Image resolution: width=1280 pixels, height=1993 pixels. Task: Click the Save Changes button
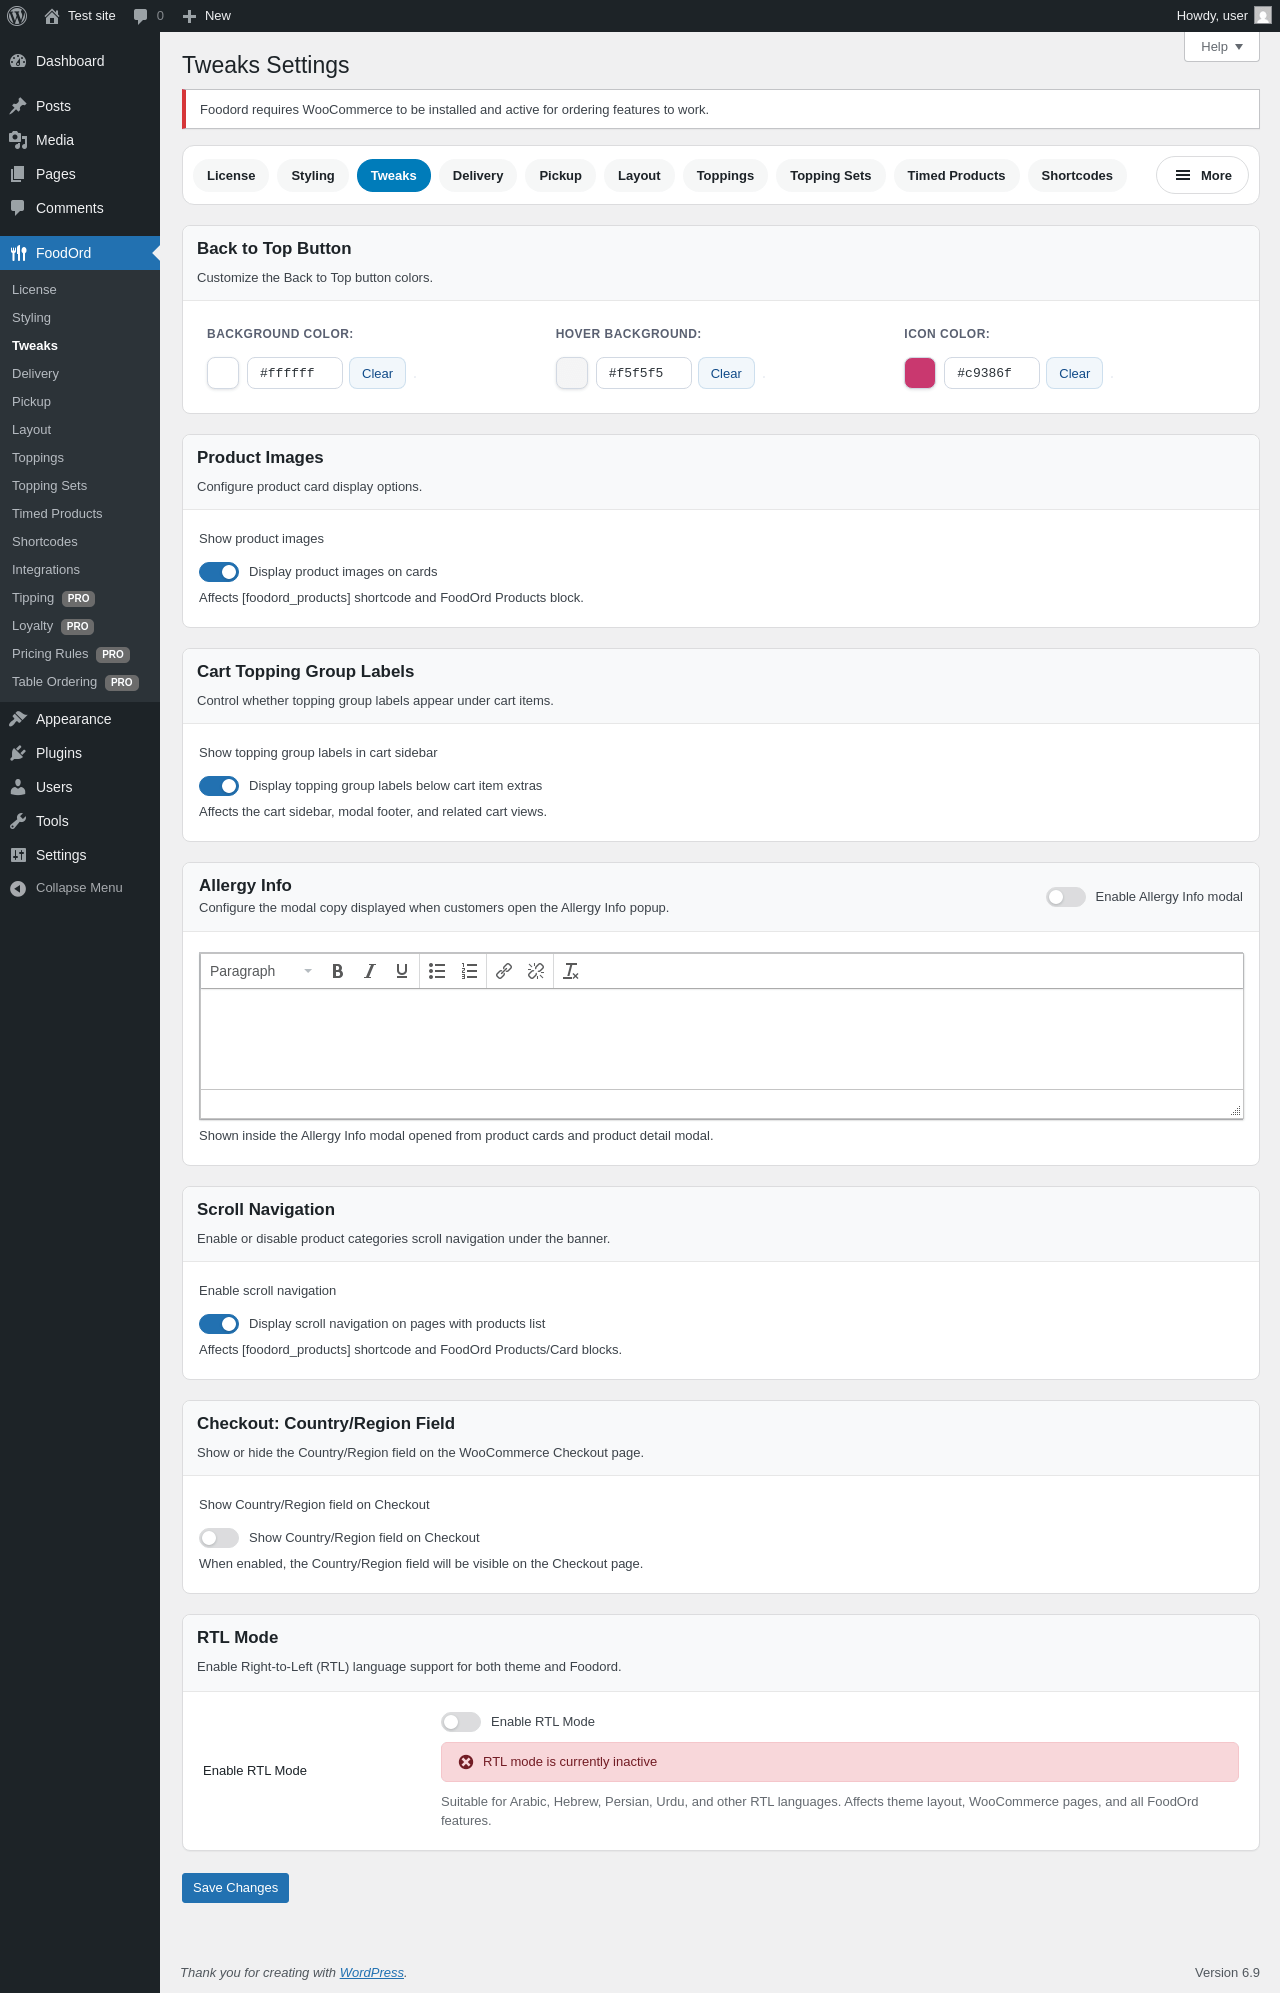click(235, 1888)
